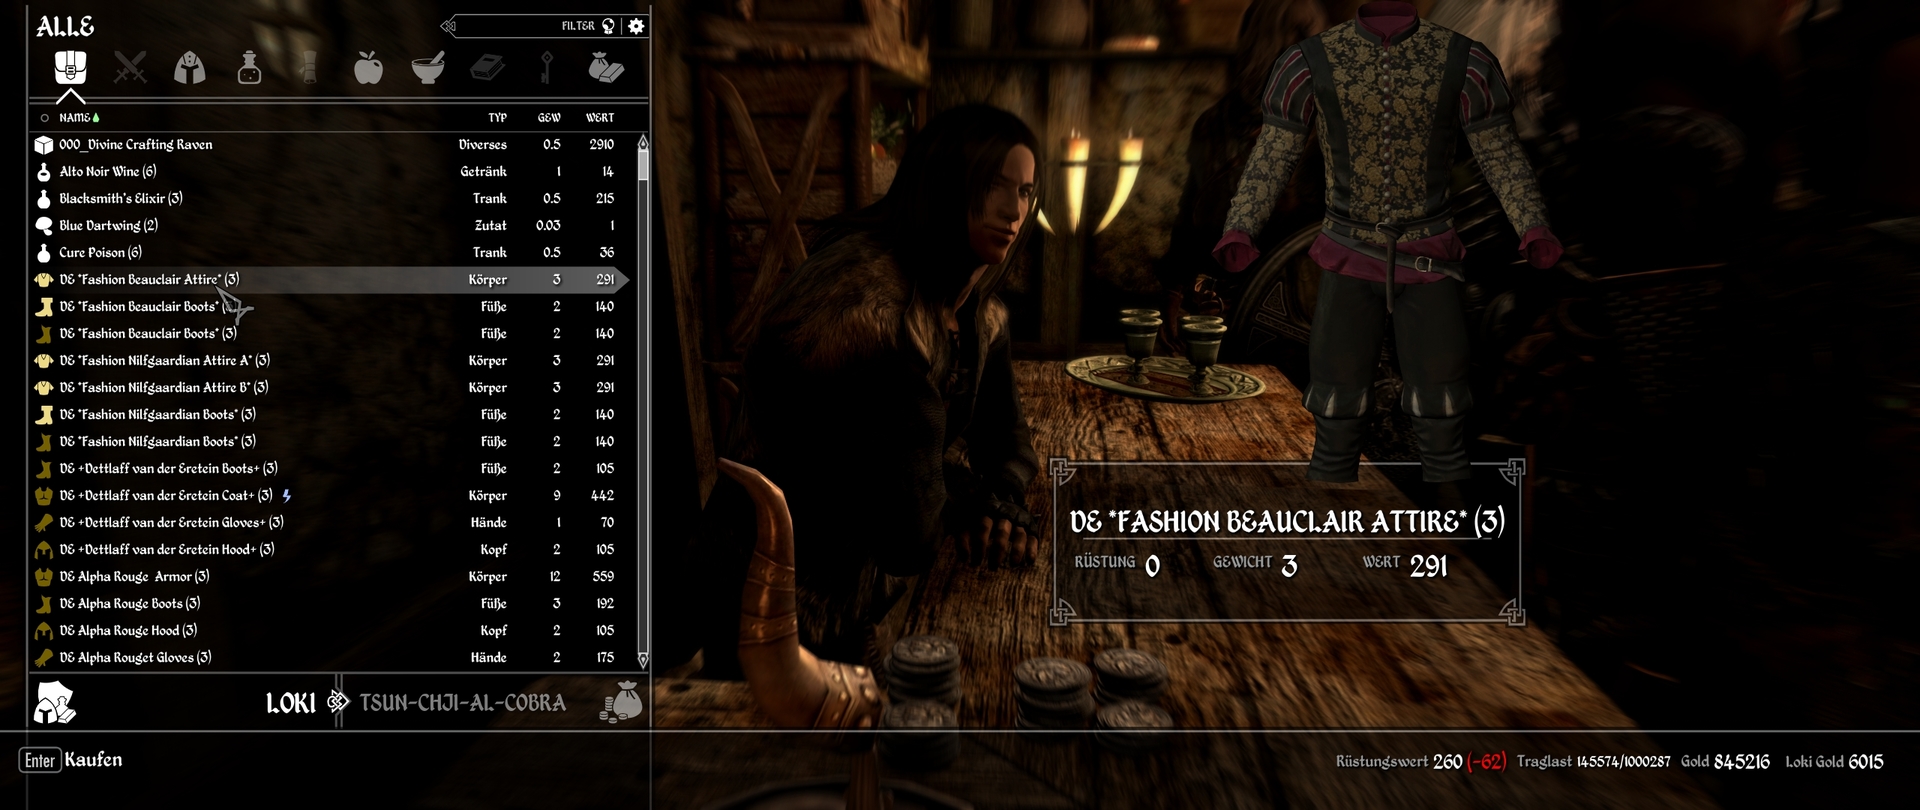The width and height of the screenshot is (1920, 810).
Task: Select the All items backpack category icon
Action: [70, 68]
